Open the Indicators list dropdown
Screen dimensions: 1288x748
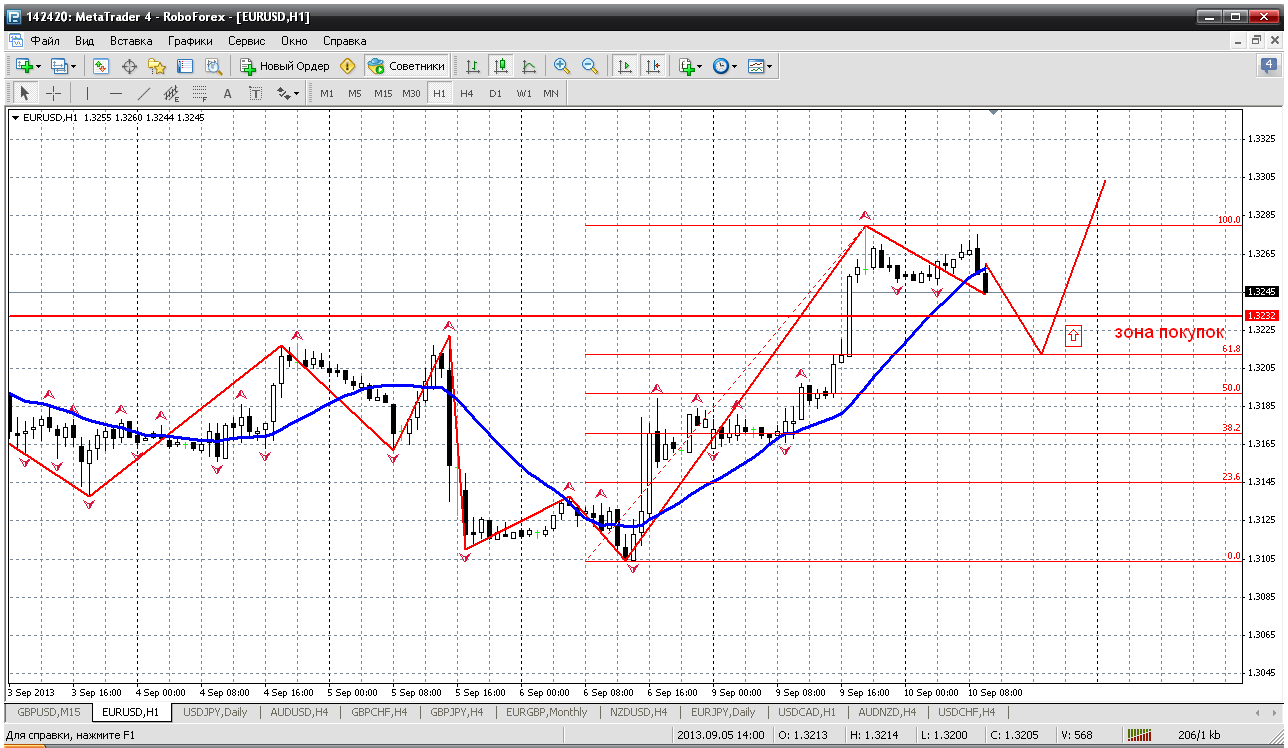[690, 66]
